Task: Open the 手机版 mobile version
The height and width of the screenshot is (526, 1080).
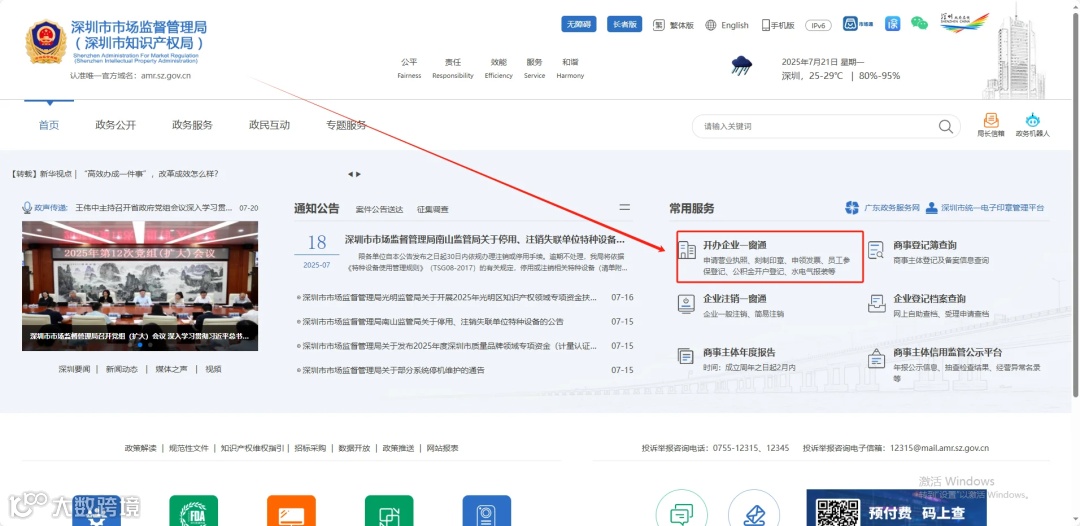Action: click(778, 25)
